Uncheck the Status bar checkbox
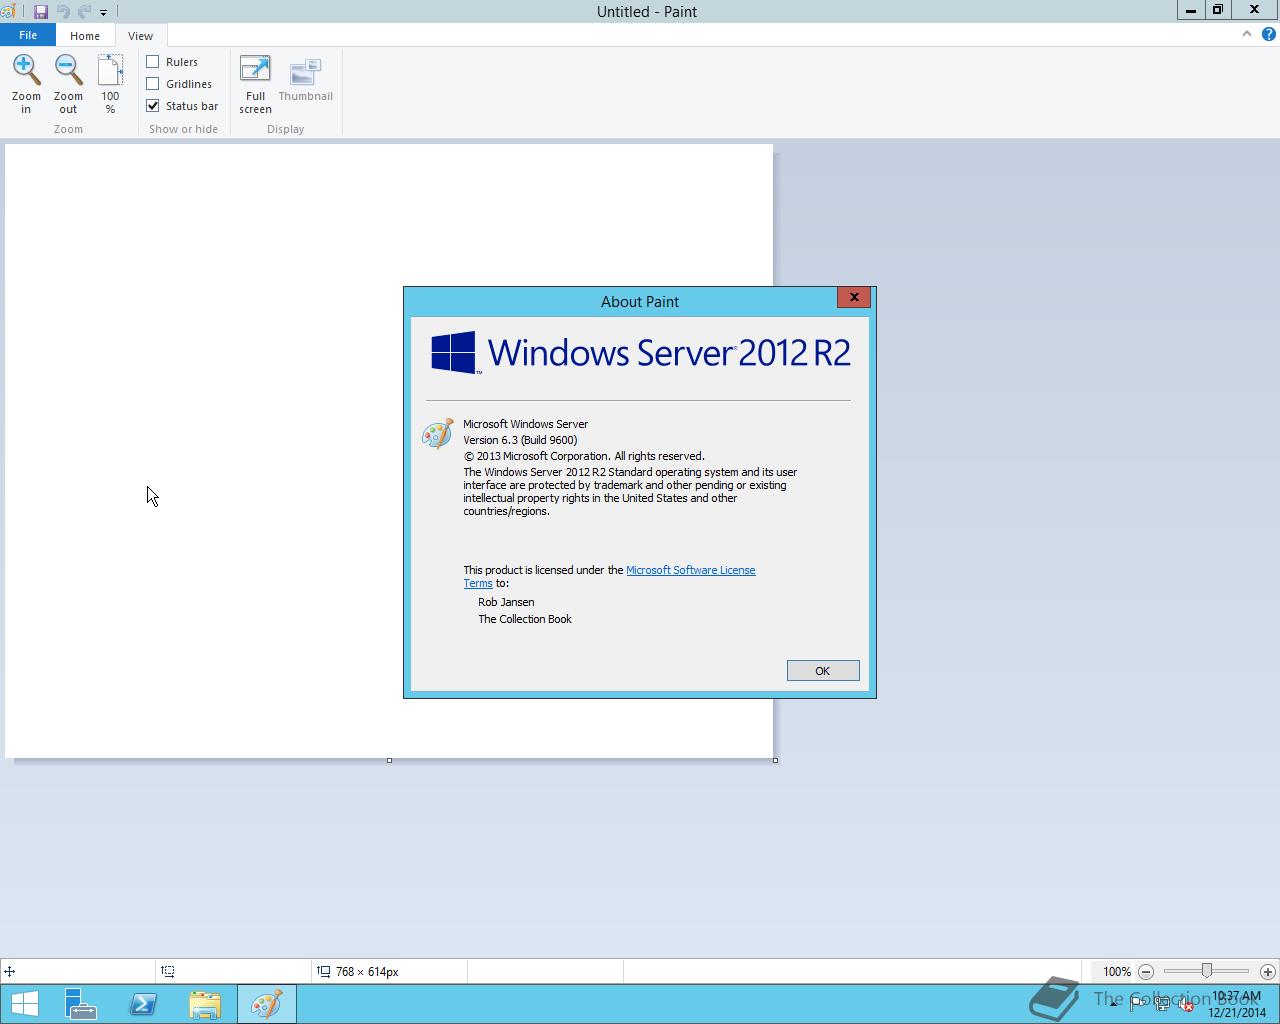This screenshot has height=1024, width=1280. (153, 106)
